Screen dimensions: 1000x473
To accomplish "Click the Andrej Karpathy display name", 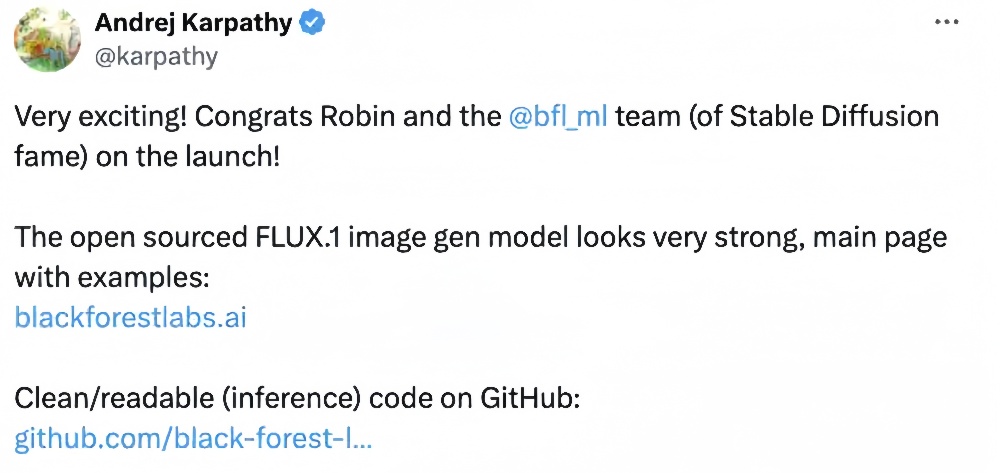I will tap(195, 23).
